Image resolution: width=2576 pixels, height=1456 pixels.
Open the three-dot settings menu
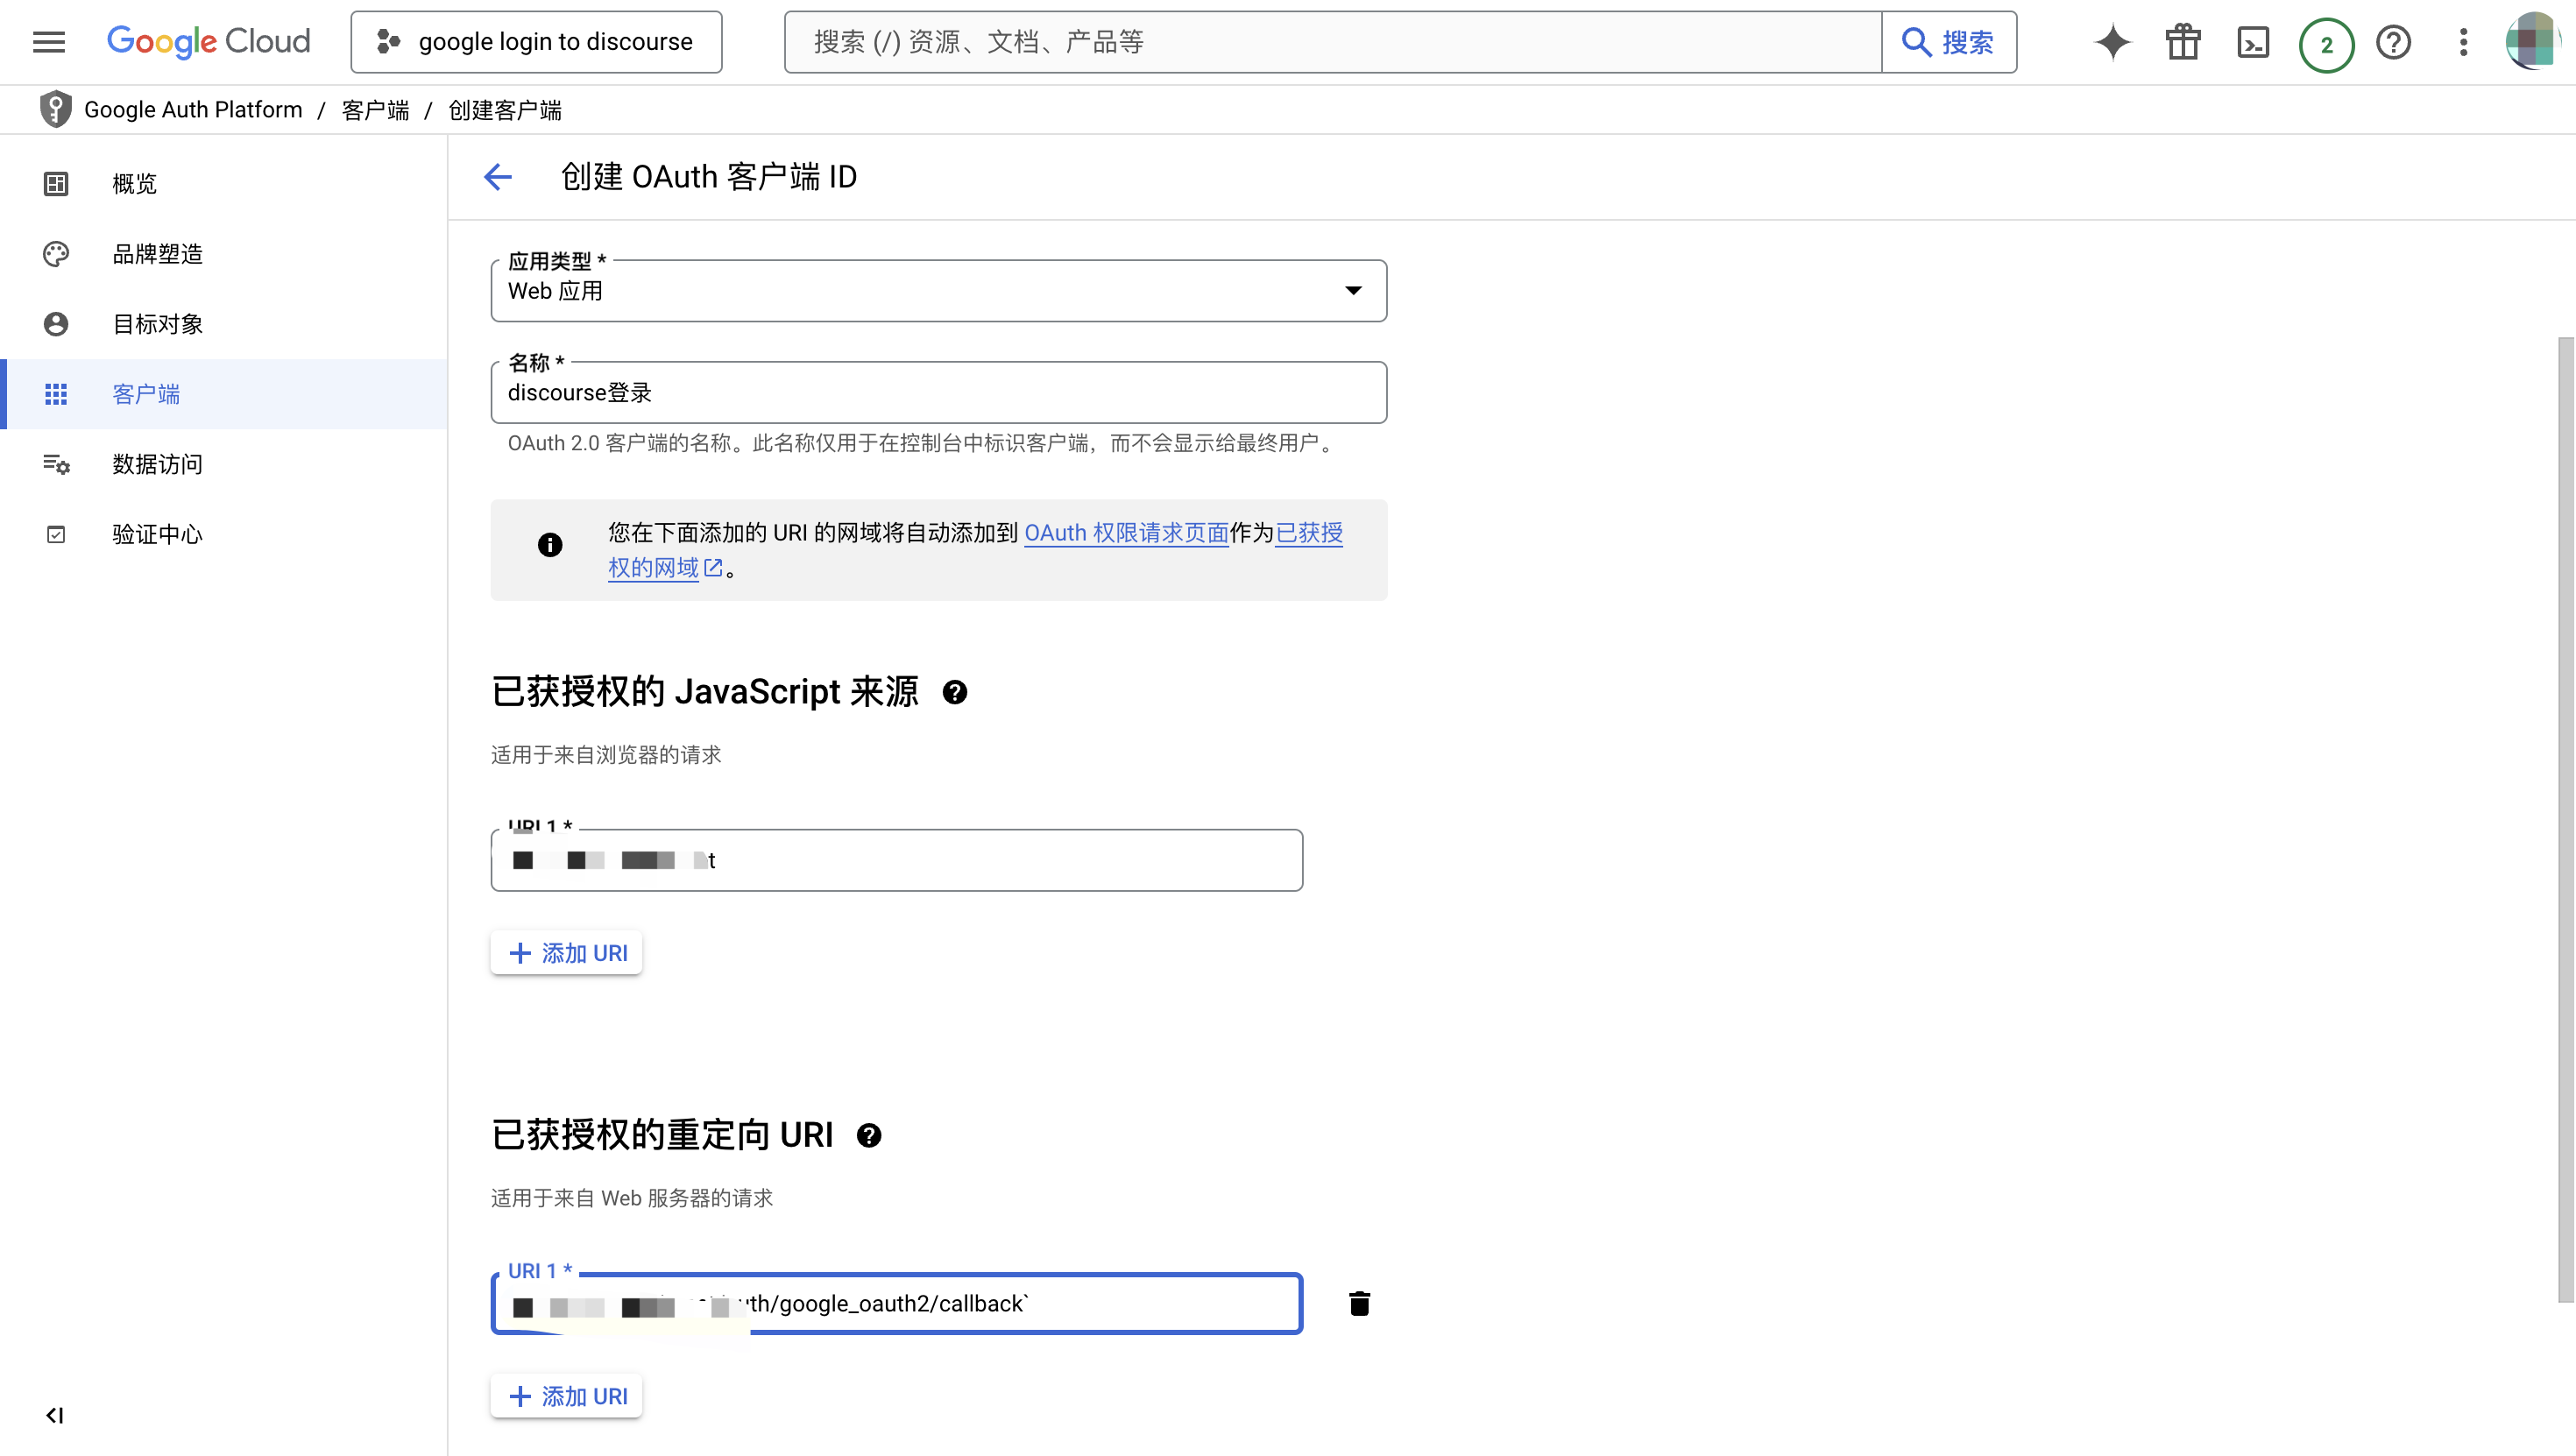click(2463, 42)
